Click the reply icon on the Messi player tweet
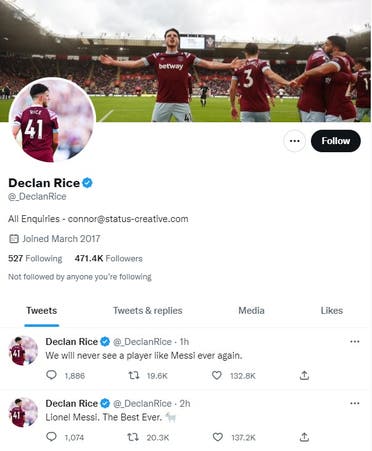372x451 pixels. (51, 375)
